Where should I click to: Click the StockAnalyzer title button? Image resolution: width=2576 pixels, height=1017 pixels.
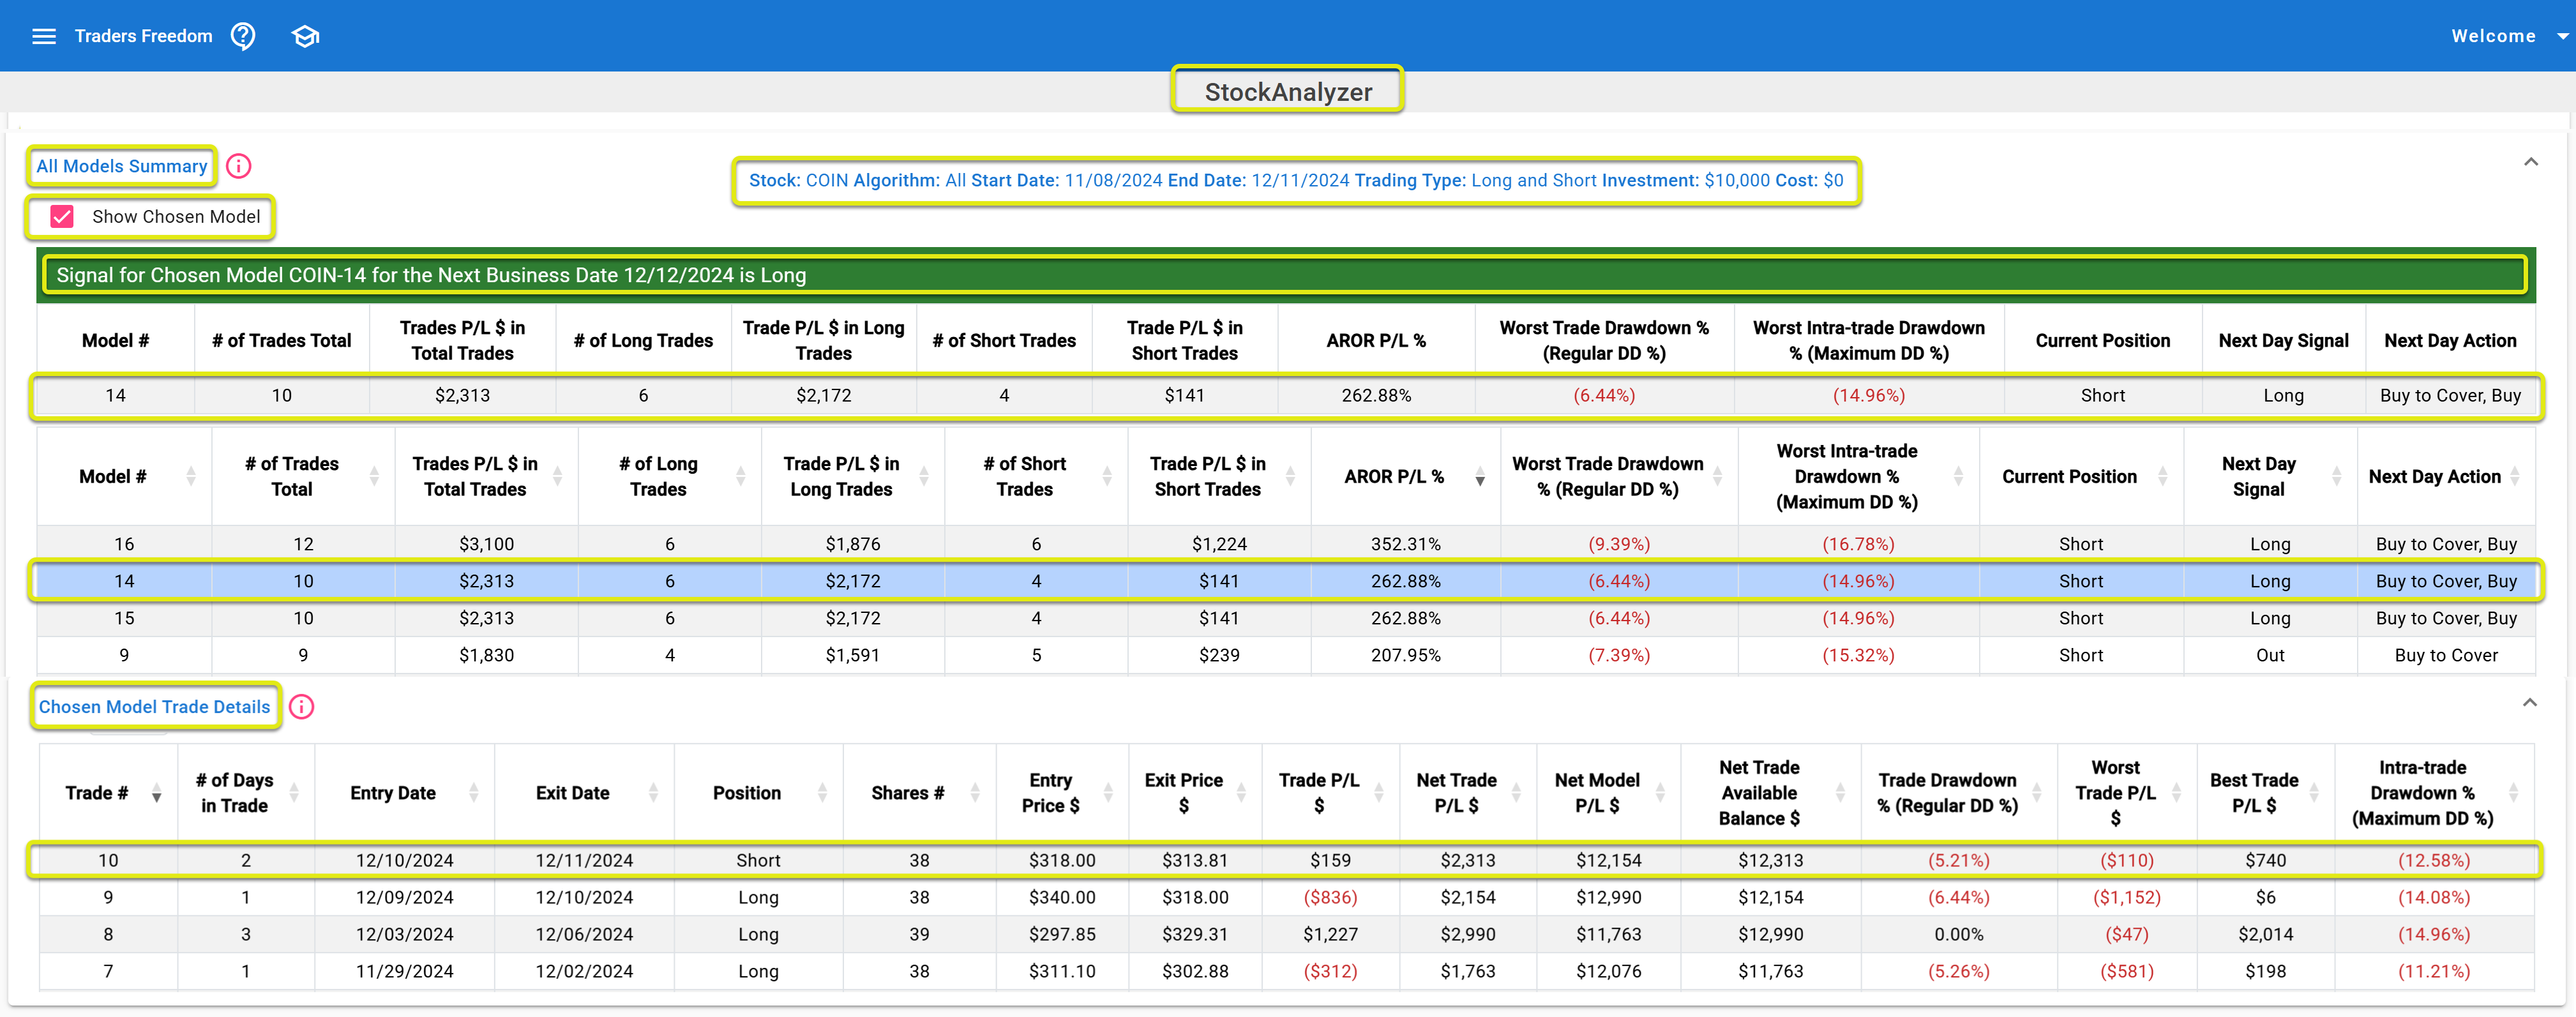click(x=1287, y=92)
